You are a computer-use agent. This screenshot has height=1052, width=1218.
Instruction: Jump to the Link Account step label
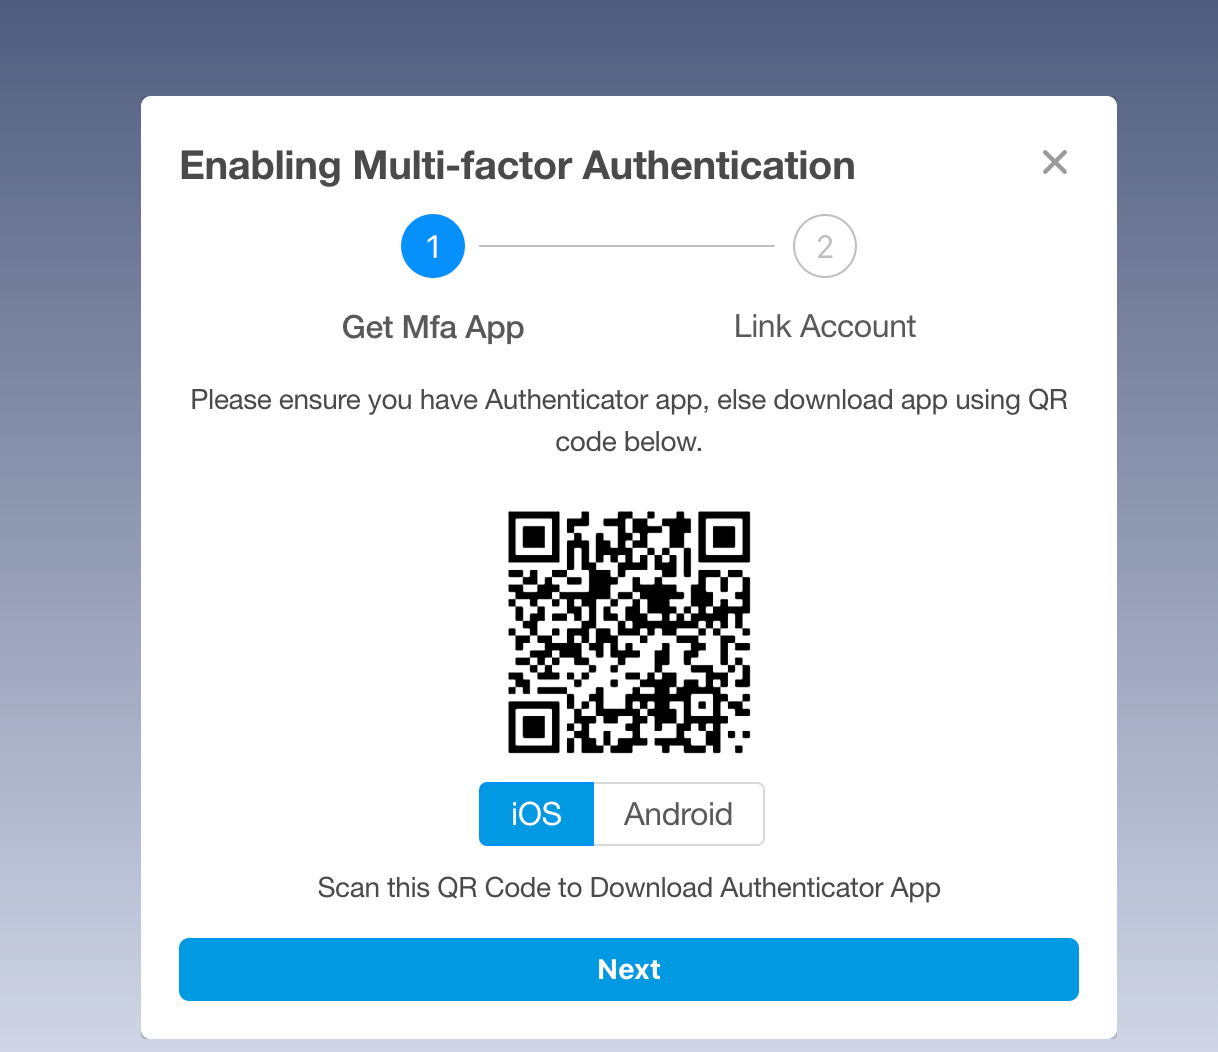825,326
